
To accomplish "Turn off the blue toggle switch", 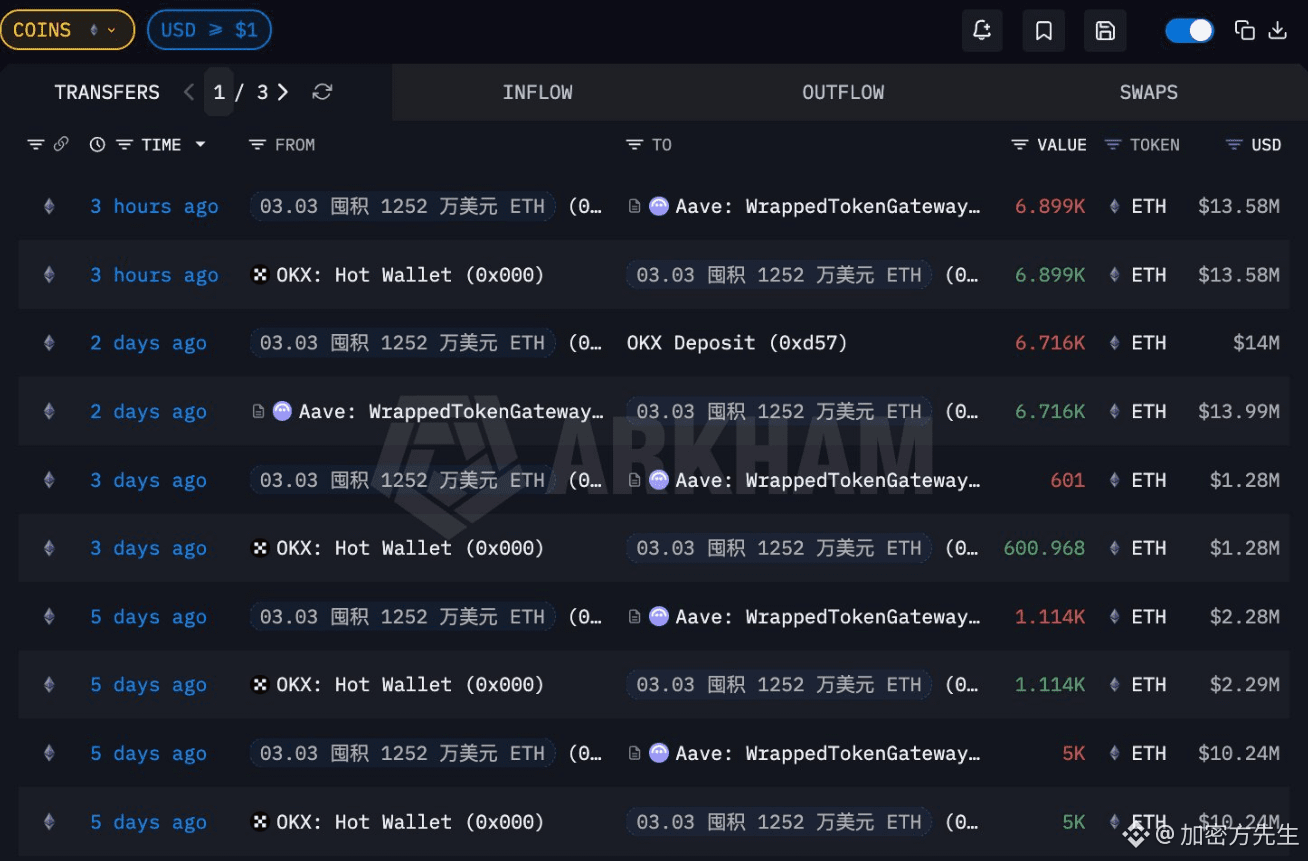I will pyautogui.click(x=1190, y=30).
